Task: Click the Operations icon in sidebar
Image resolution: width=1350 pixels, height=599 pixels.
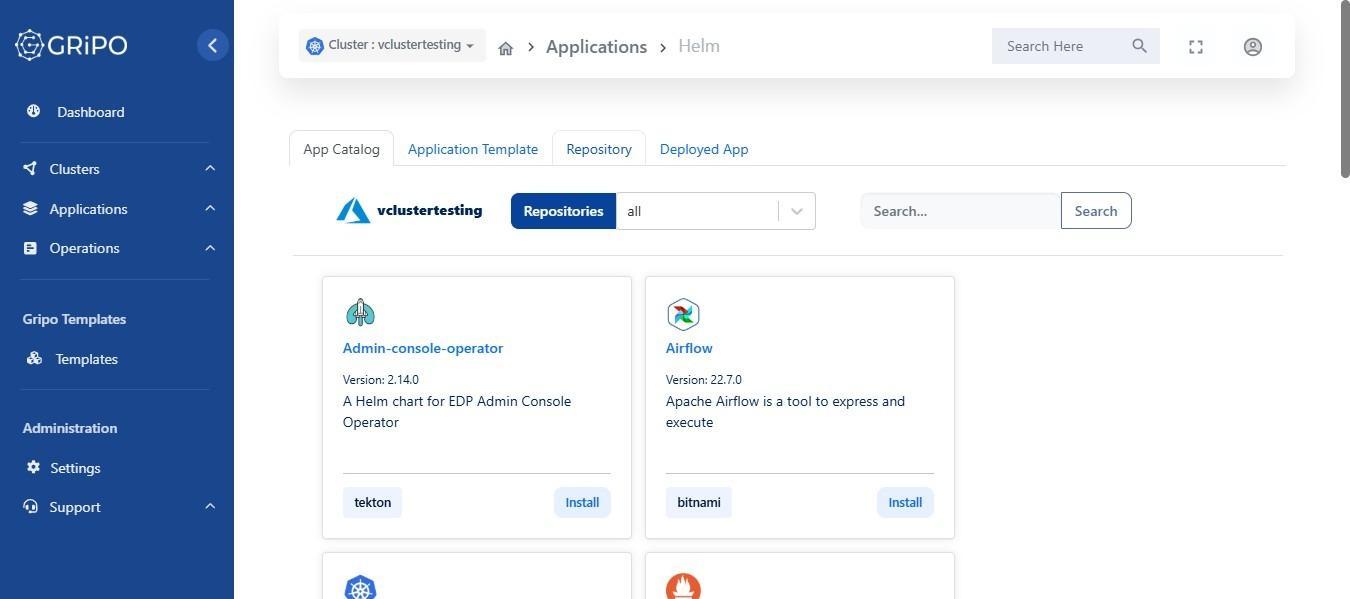Action: (30, 248)
